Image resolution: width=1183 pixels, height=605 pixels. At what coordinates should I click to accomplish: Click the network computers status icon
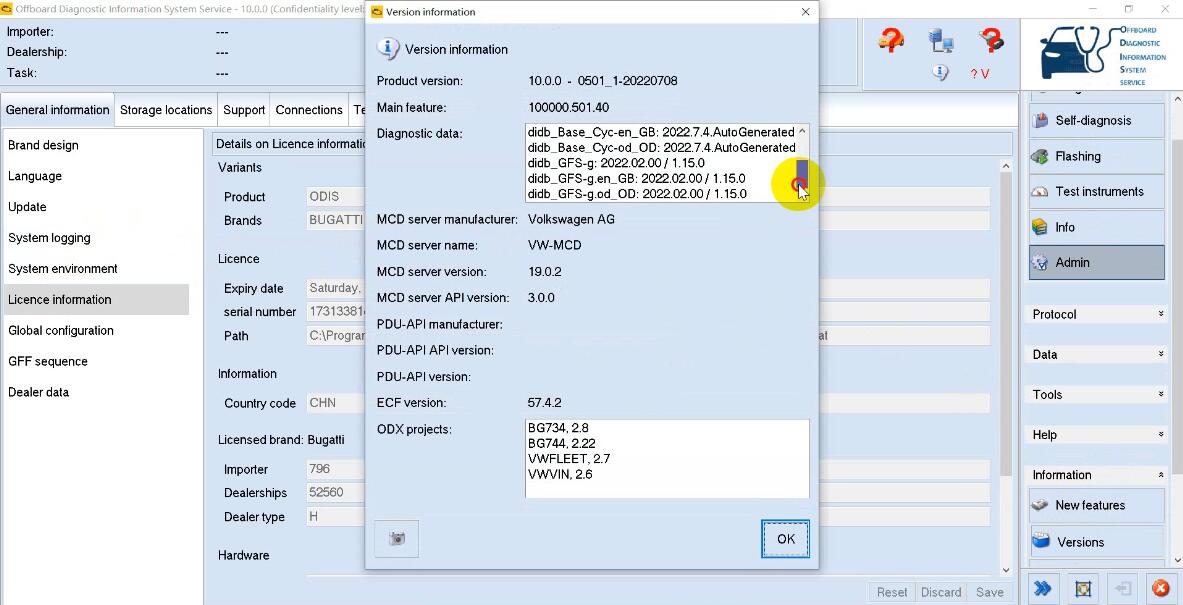pyautogui.click(x=941, y=40)
